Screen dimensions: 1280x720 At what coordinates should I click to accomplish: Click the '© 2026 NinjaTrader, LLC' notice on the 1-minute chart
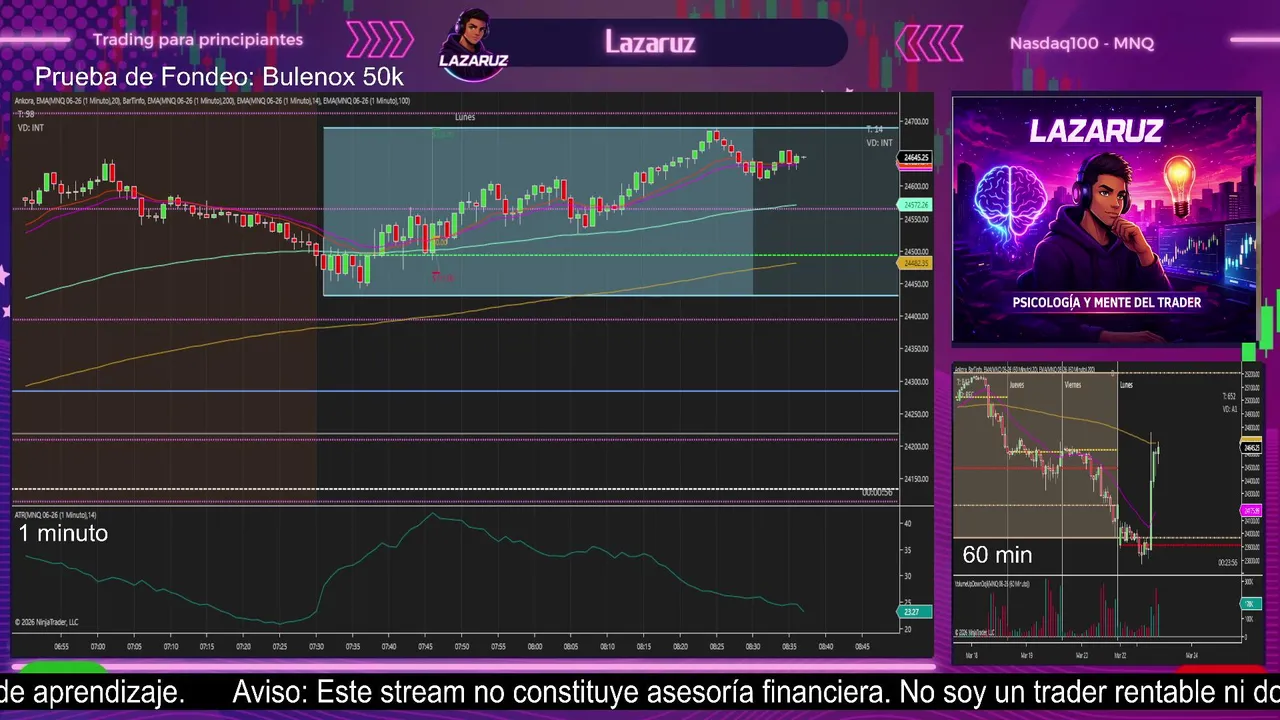(x=47, y=622)
